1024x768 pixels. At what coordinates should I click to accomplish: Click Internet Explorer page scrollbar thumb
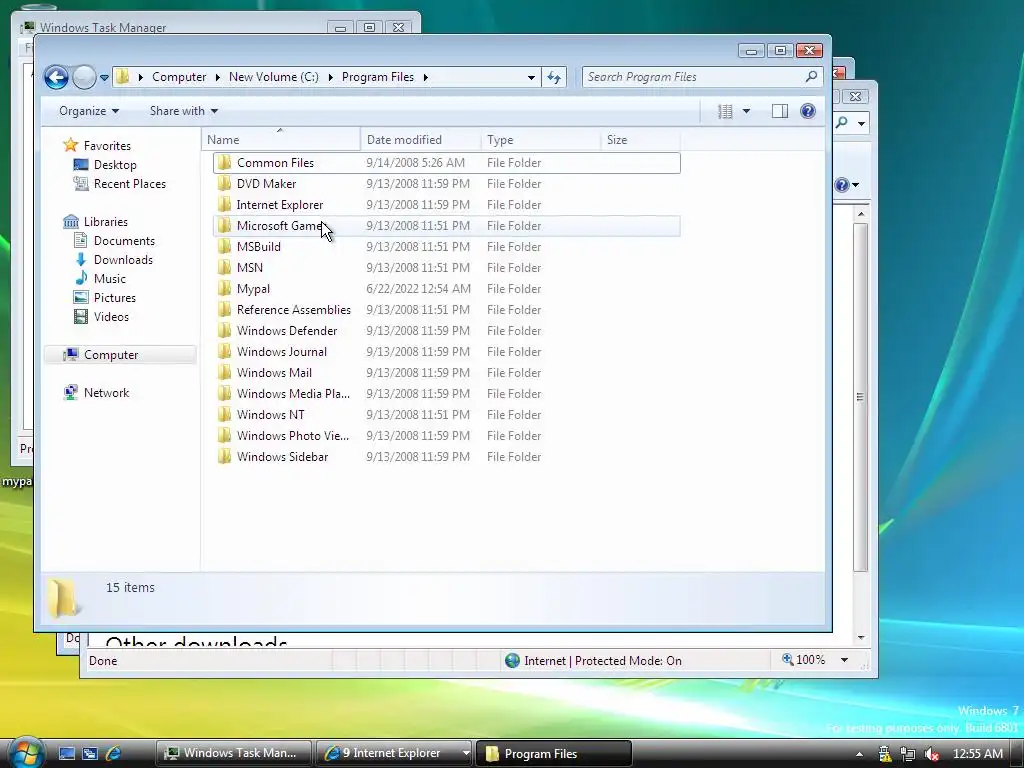pyautogui.click(x=861, y=397)
